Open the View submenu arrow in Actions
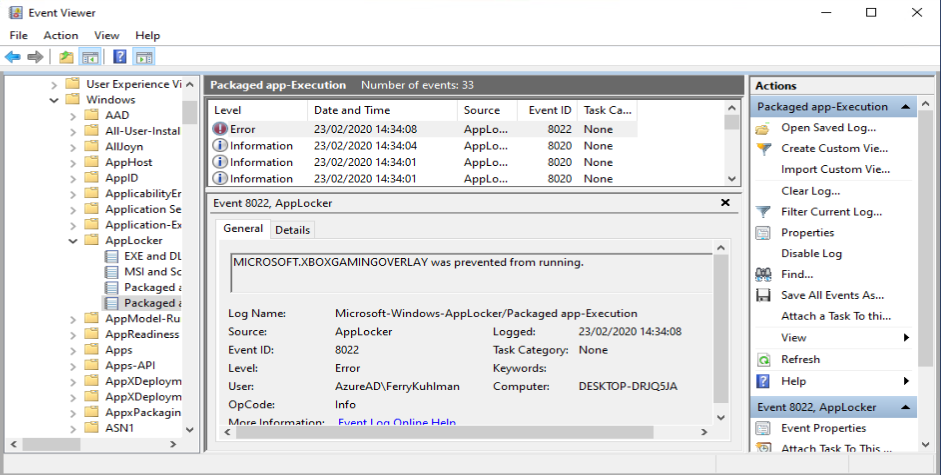The width and height of the screenshot is (941, 475). tap(906, 338)
